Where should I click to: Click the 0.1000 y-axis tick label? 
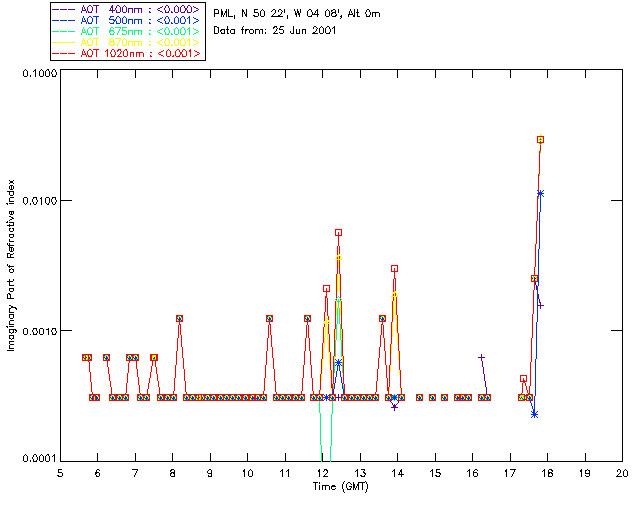tap(39, 73)
